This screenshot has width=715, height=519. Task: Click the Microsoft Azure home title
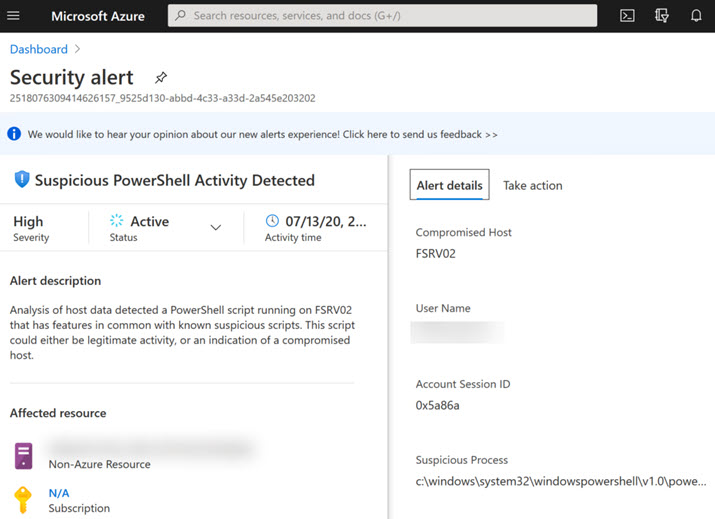(98, 16)
